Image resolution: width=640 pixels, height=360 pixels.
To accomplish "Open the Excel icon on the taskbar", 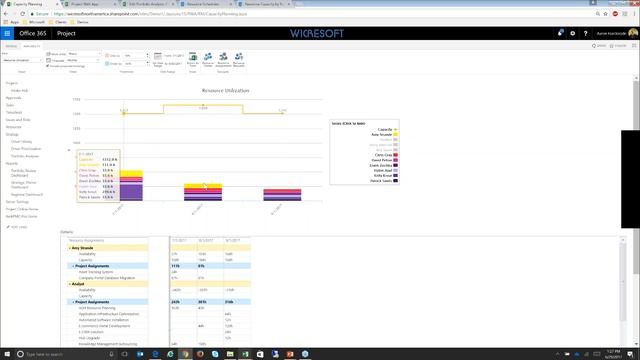I will coord(245,354).
